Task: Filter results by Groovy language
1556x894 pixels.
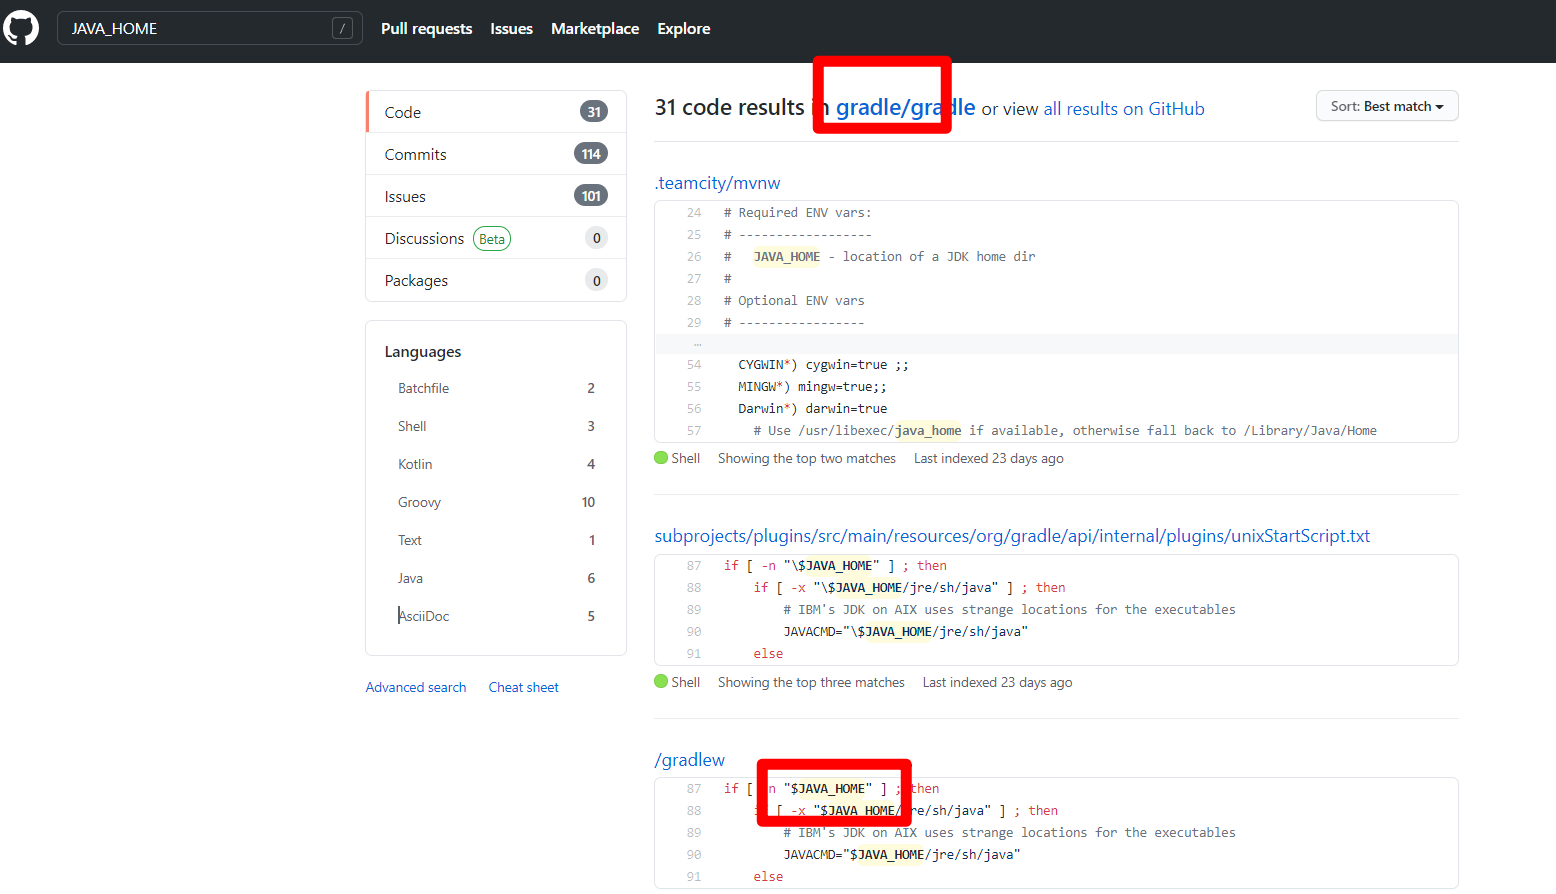Action: point(496,502)
